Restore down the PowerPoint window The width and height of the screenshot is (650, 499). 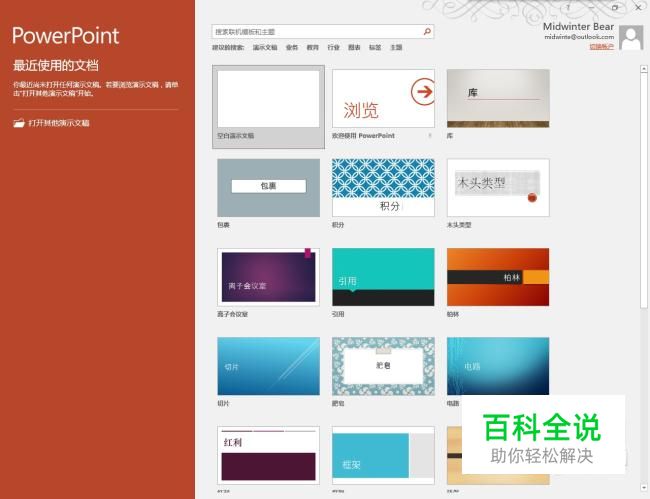tap(615, 7)
